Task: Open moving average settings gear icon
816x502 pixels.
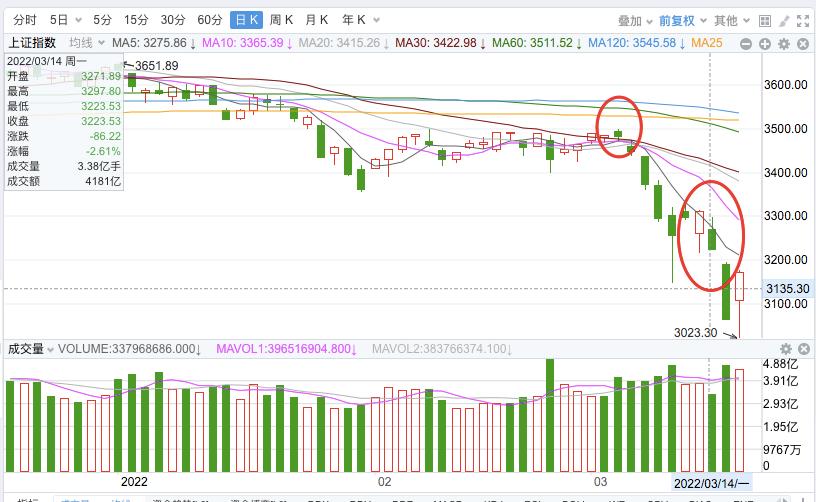Action: (784, 44)
